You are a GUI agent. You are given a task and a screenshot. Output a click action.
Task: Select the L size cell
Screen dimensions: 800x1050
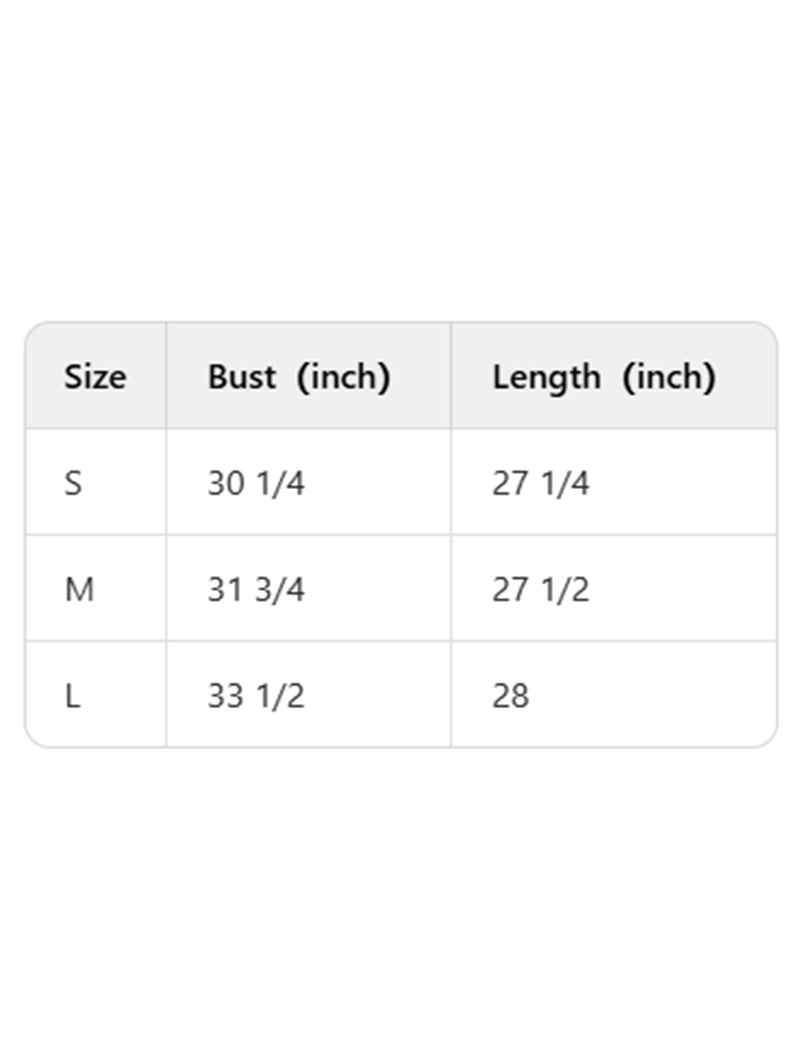click(x=72, y=696)
